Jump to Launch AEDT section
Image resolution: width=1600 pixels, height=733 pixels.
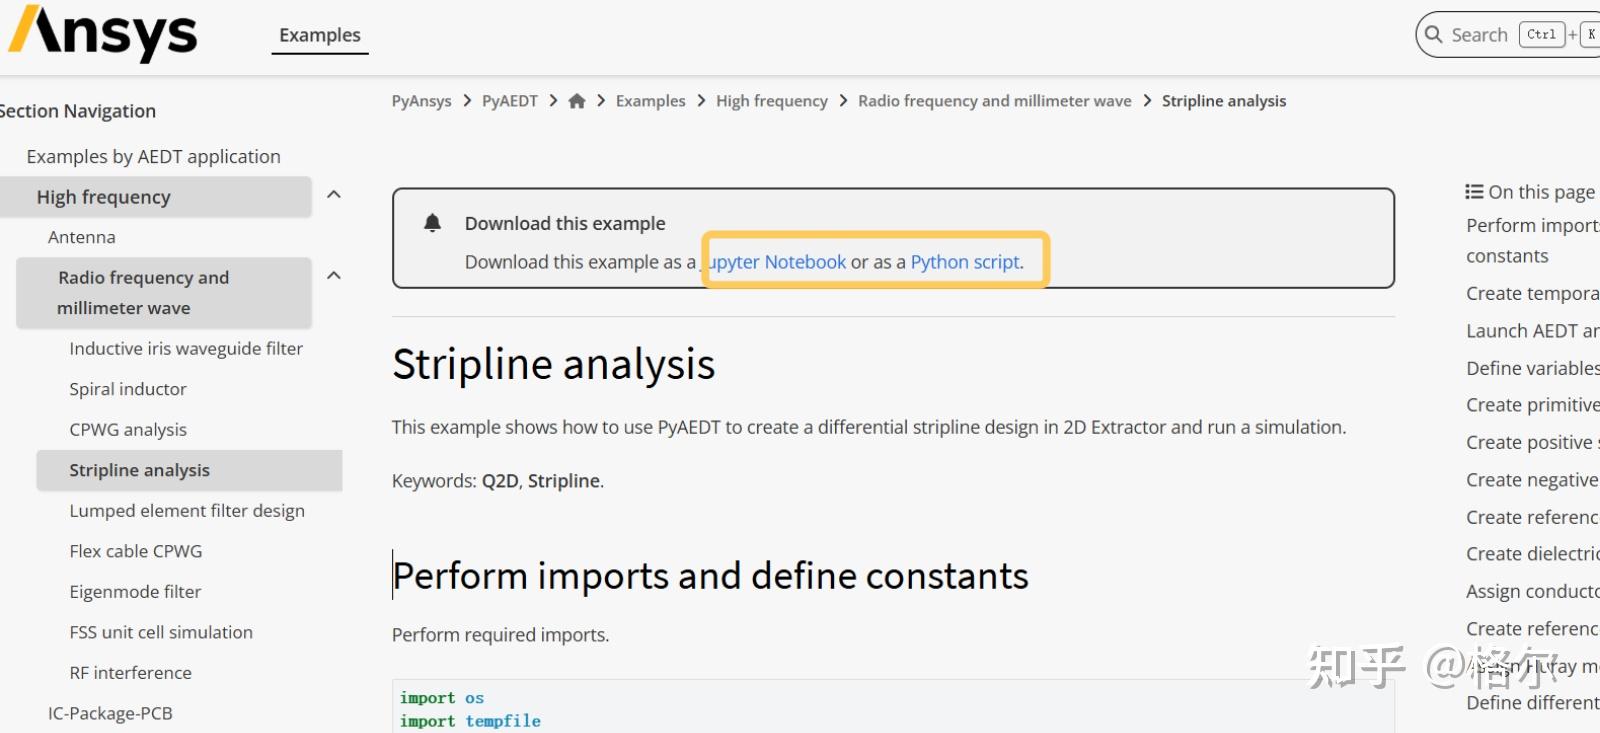[x=1532, y=331]
